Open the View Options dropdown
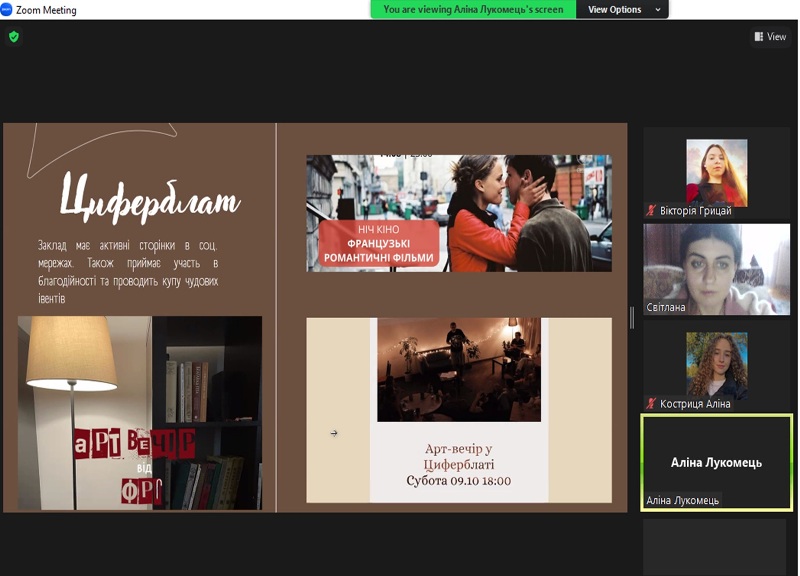The height and width of the screenshot is (576, 800). 614,10
